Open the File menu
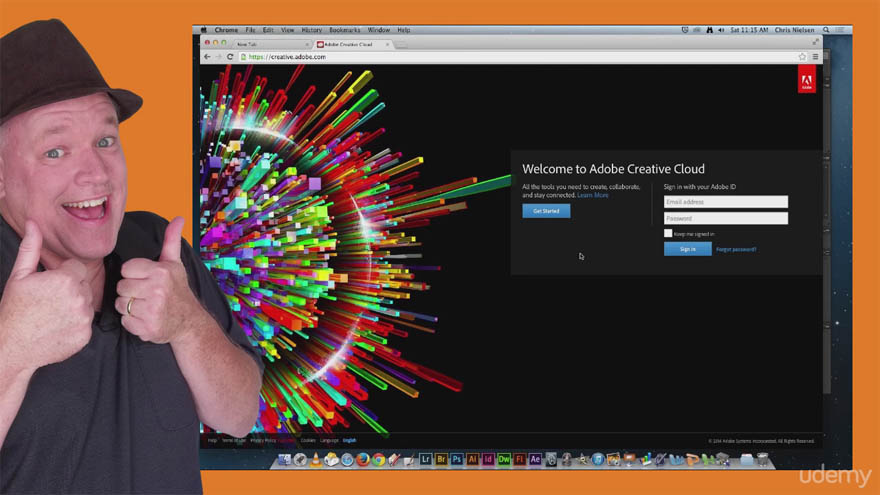The image size is (880, 495). pos(250,30)
